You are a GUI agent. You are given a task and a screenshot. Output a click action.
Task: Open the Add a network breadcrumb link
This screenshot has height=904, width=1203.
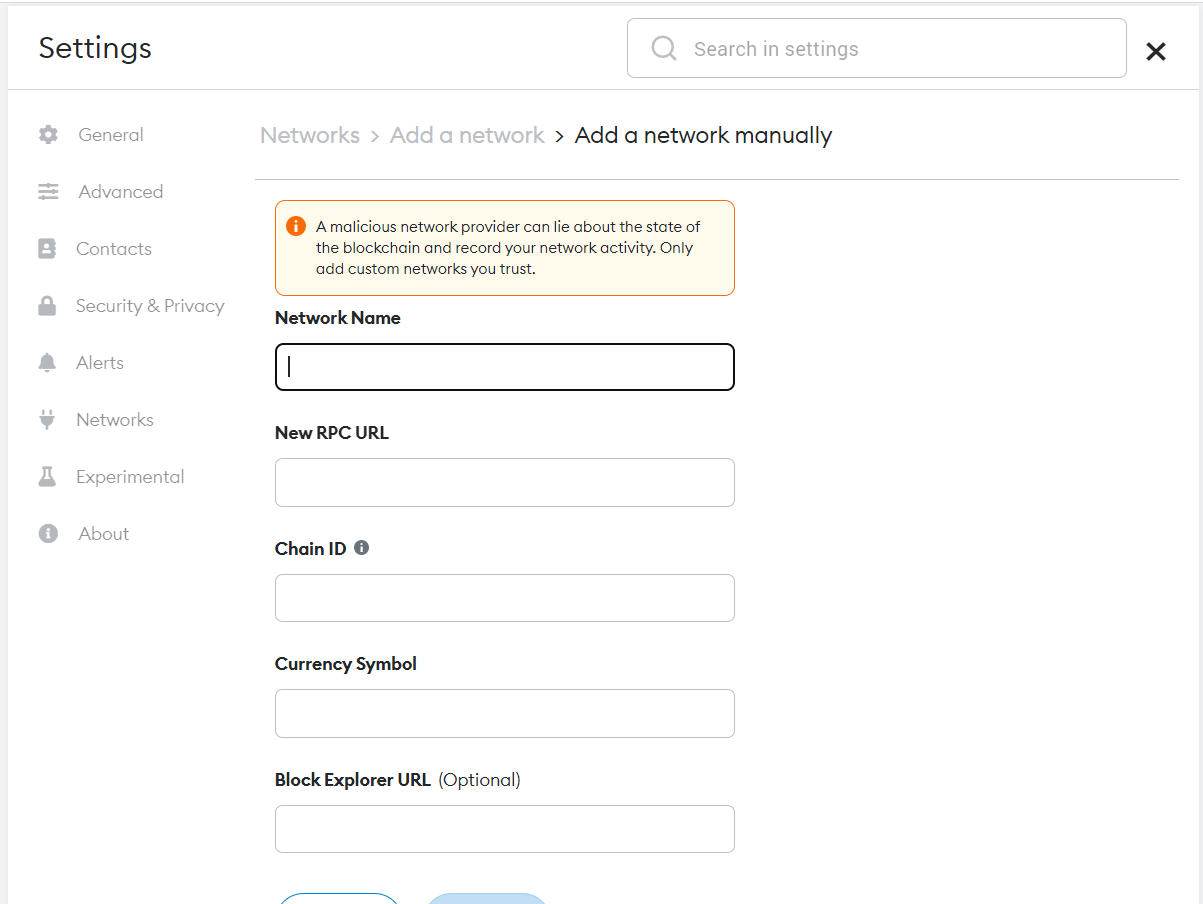pos(467,135)
